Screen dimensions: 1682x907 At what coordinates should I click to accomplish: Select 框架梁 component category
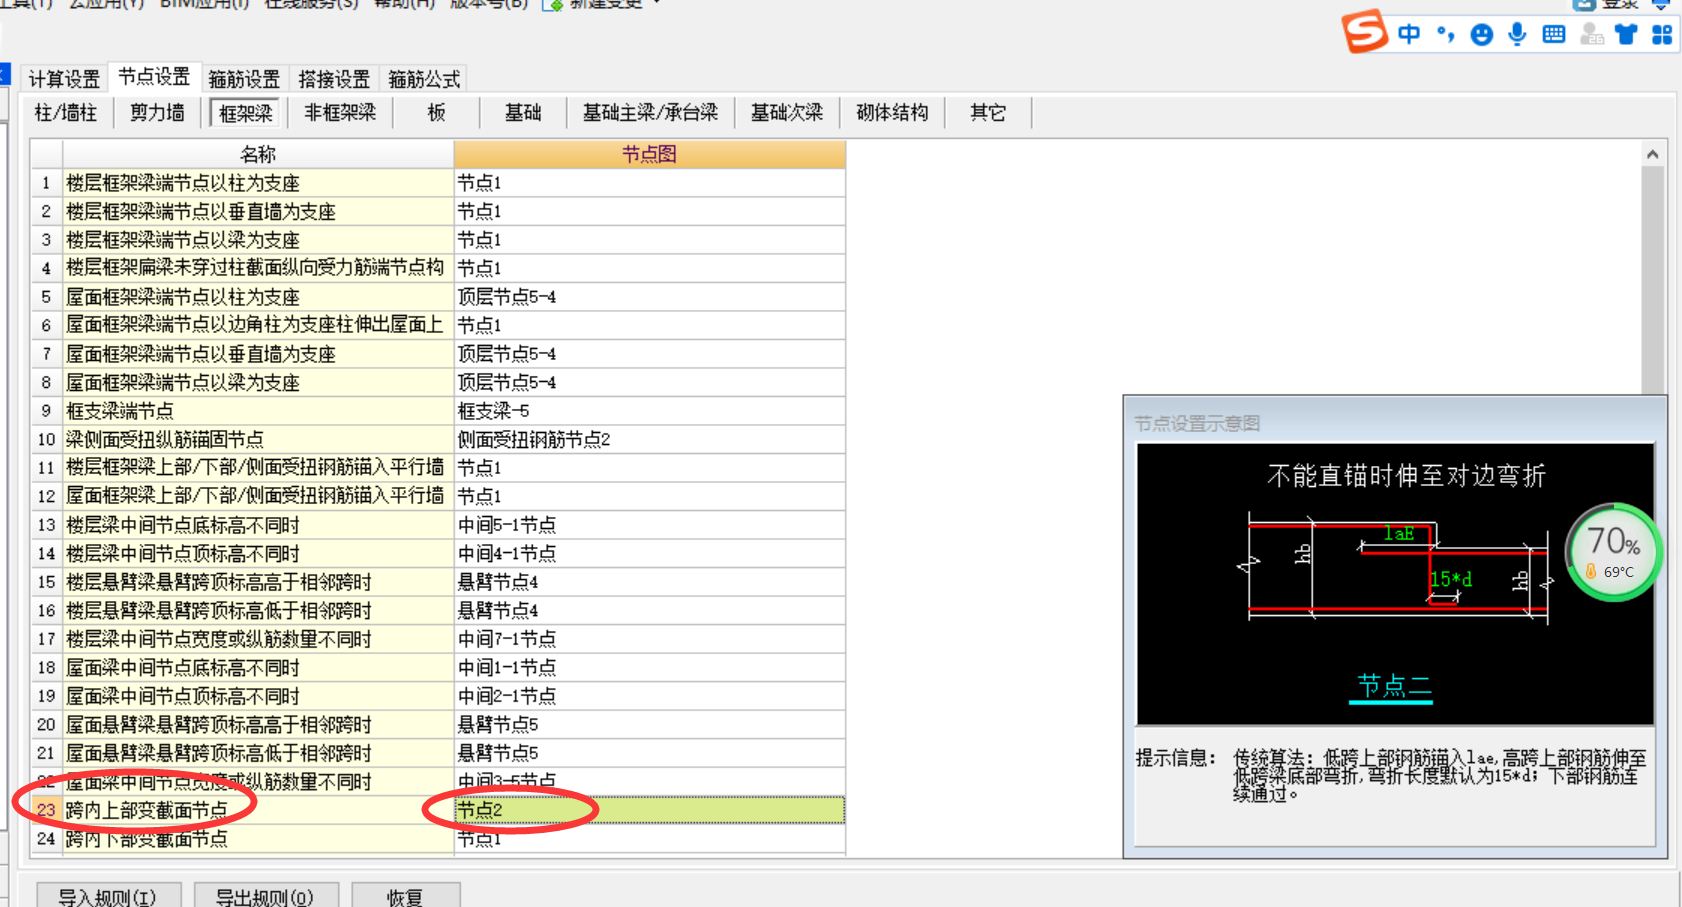(x=246, y=113)
